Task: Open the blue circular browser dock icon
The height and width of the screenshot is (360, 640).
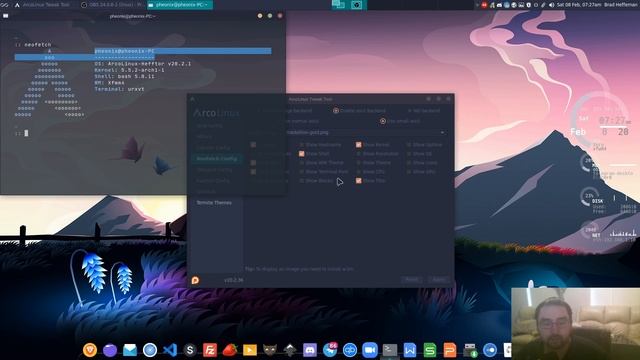Action: (x=150, y=350)
